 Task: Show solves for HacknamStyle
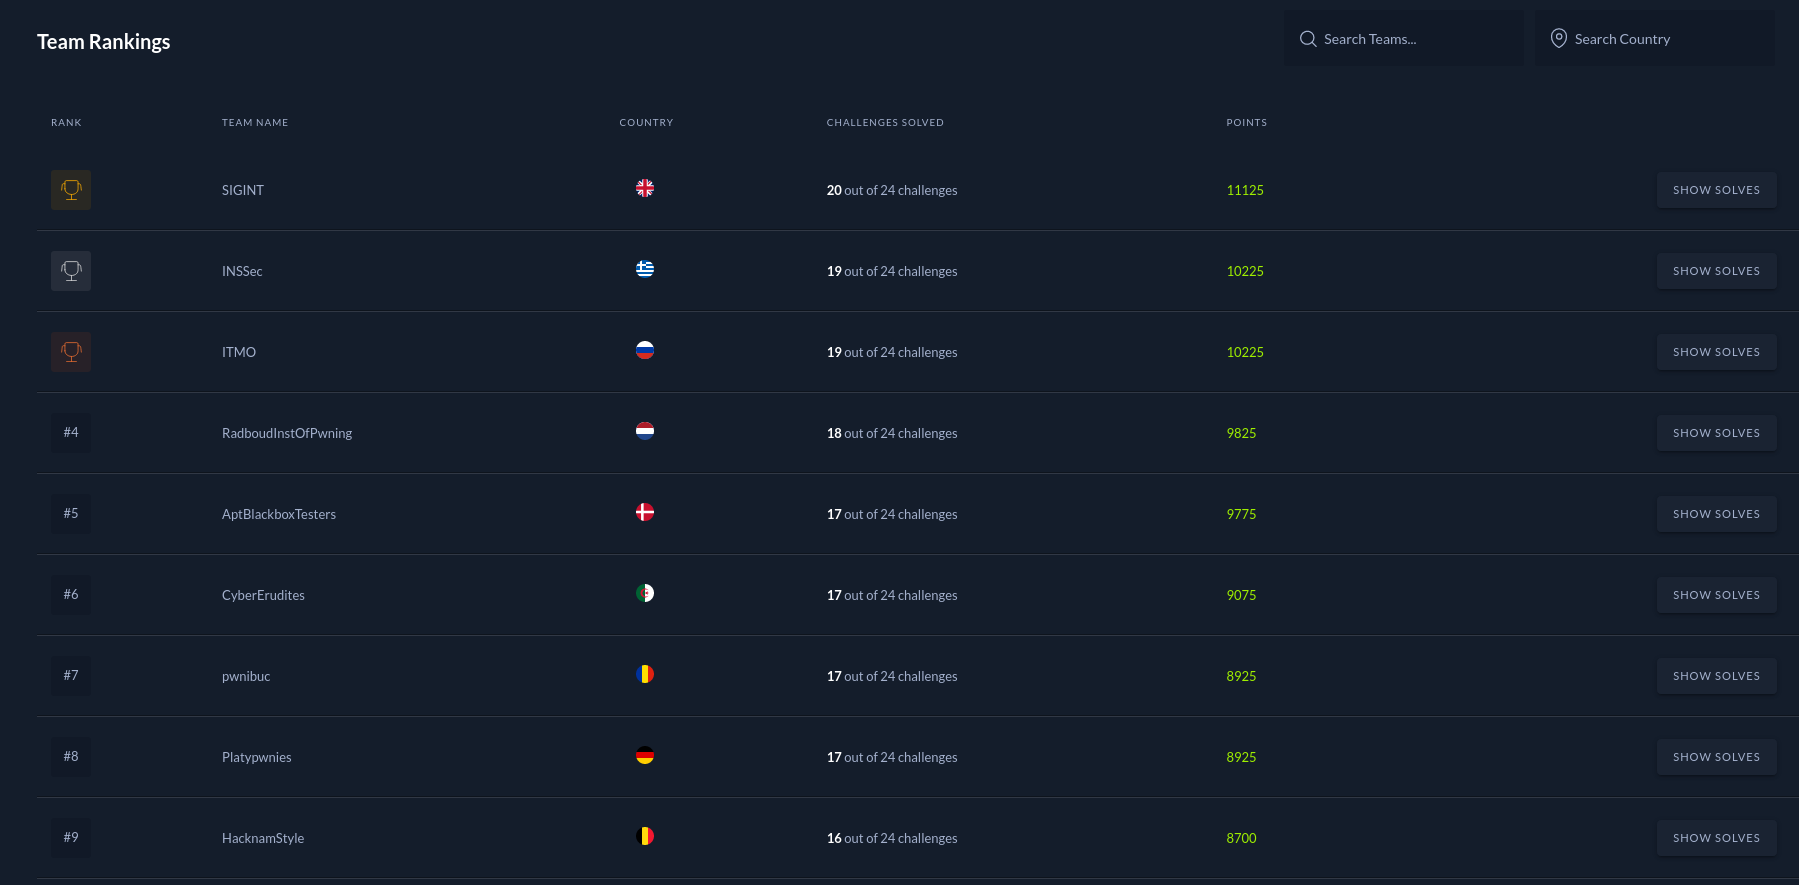click(x=1716, y=838)
